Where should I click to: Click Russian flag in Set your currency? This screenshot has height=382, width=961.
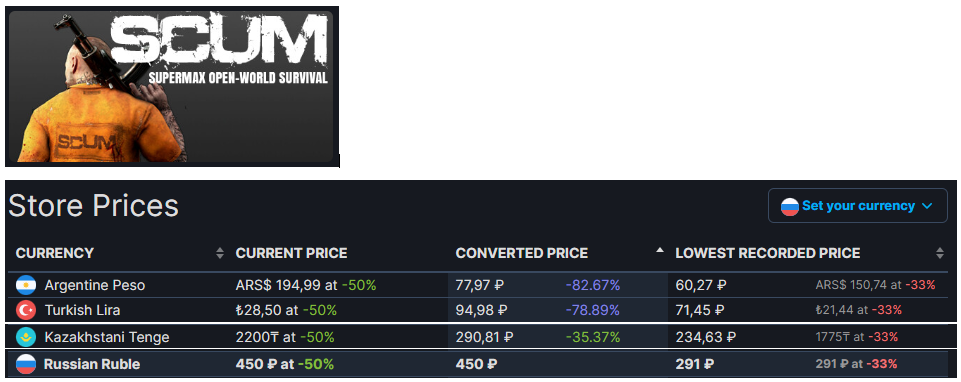[x=789, y=206]
